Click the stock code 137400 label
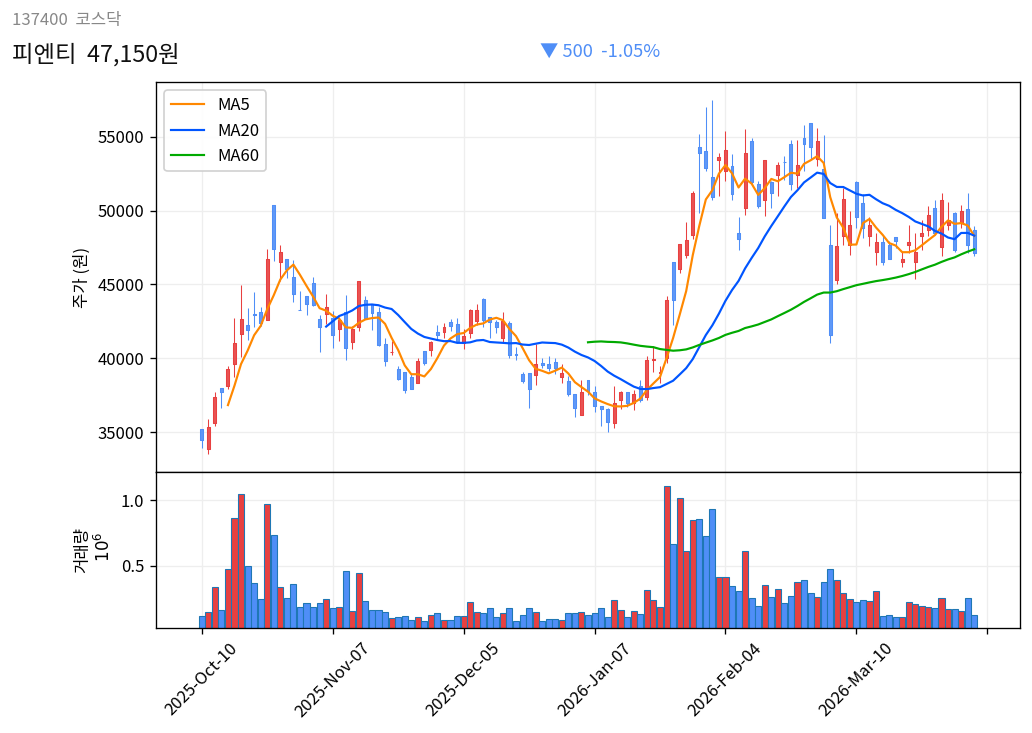This screenshot has height=733, width=1032. tap(40, 17)
